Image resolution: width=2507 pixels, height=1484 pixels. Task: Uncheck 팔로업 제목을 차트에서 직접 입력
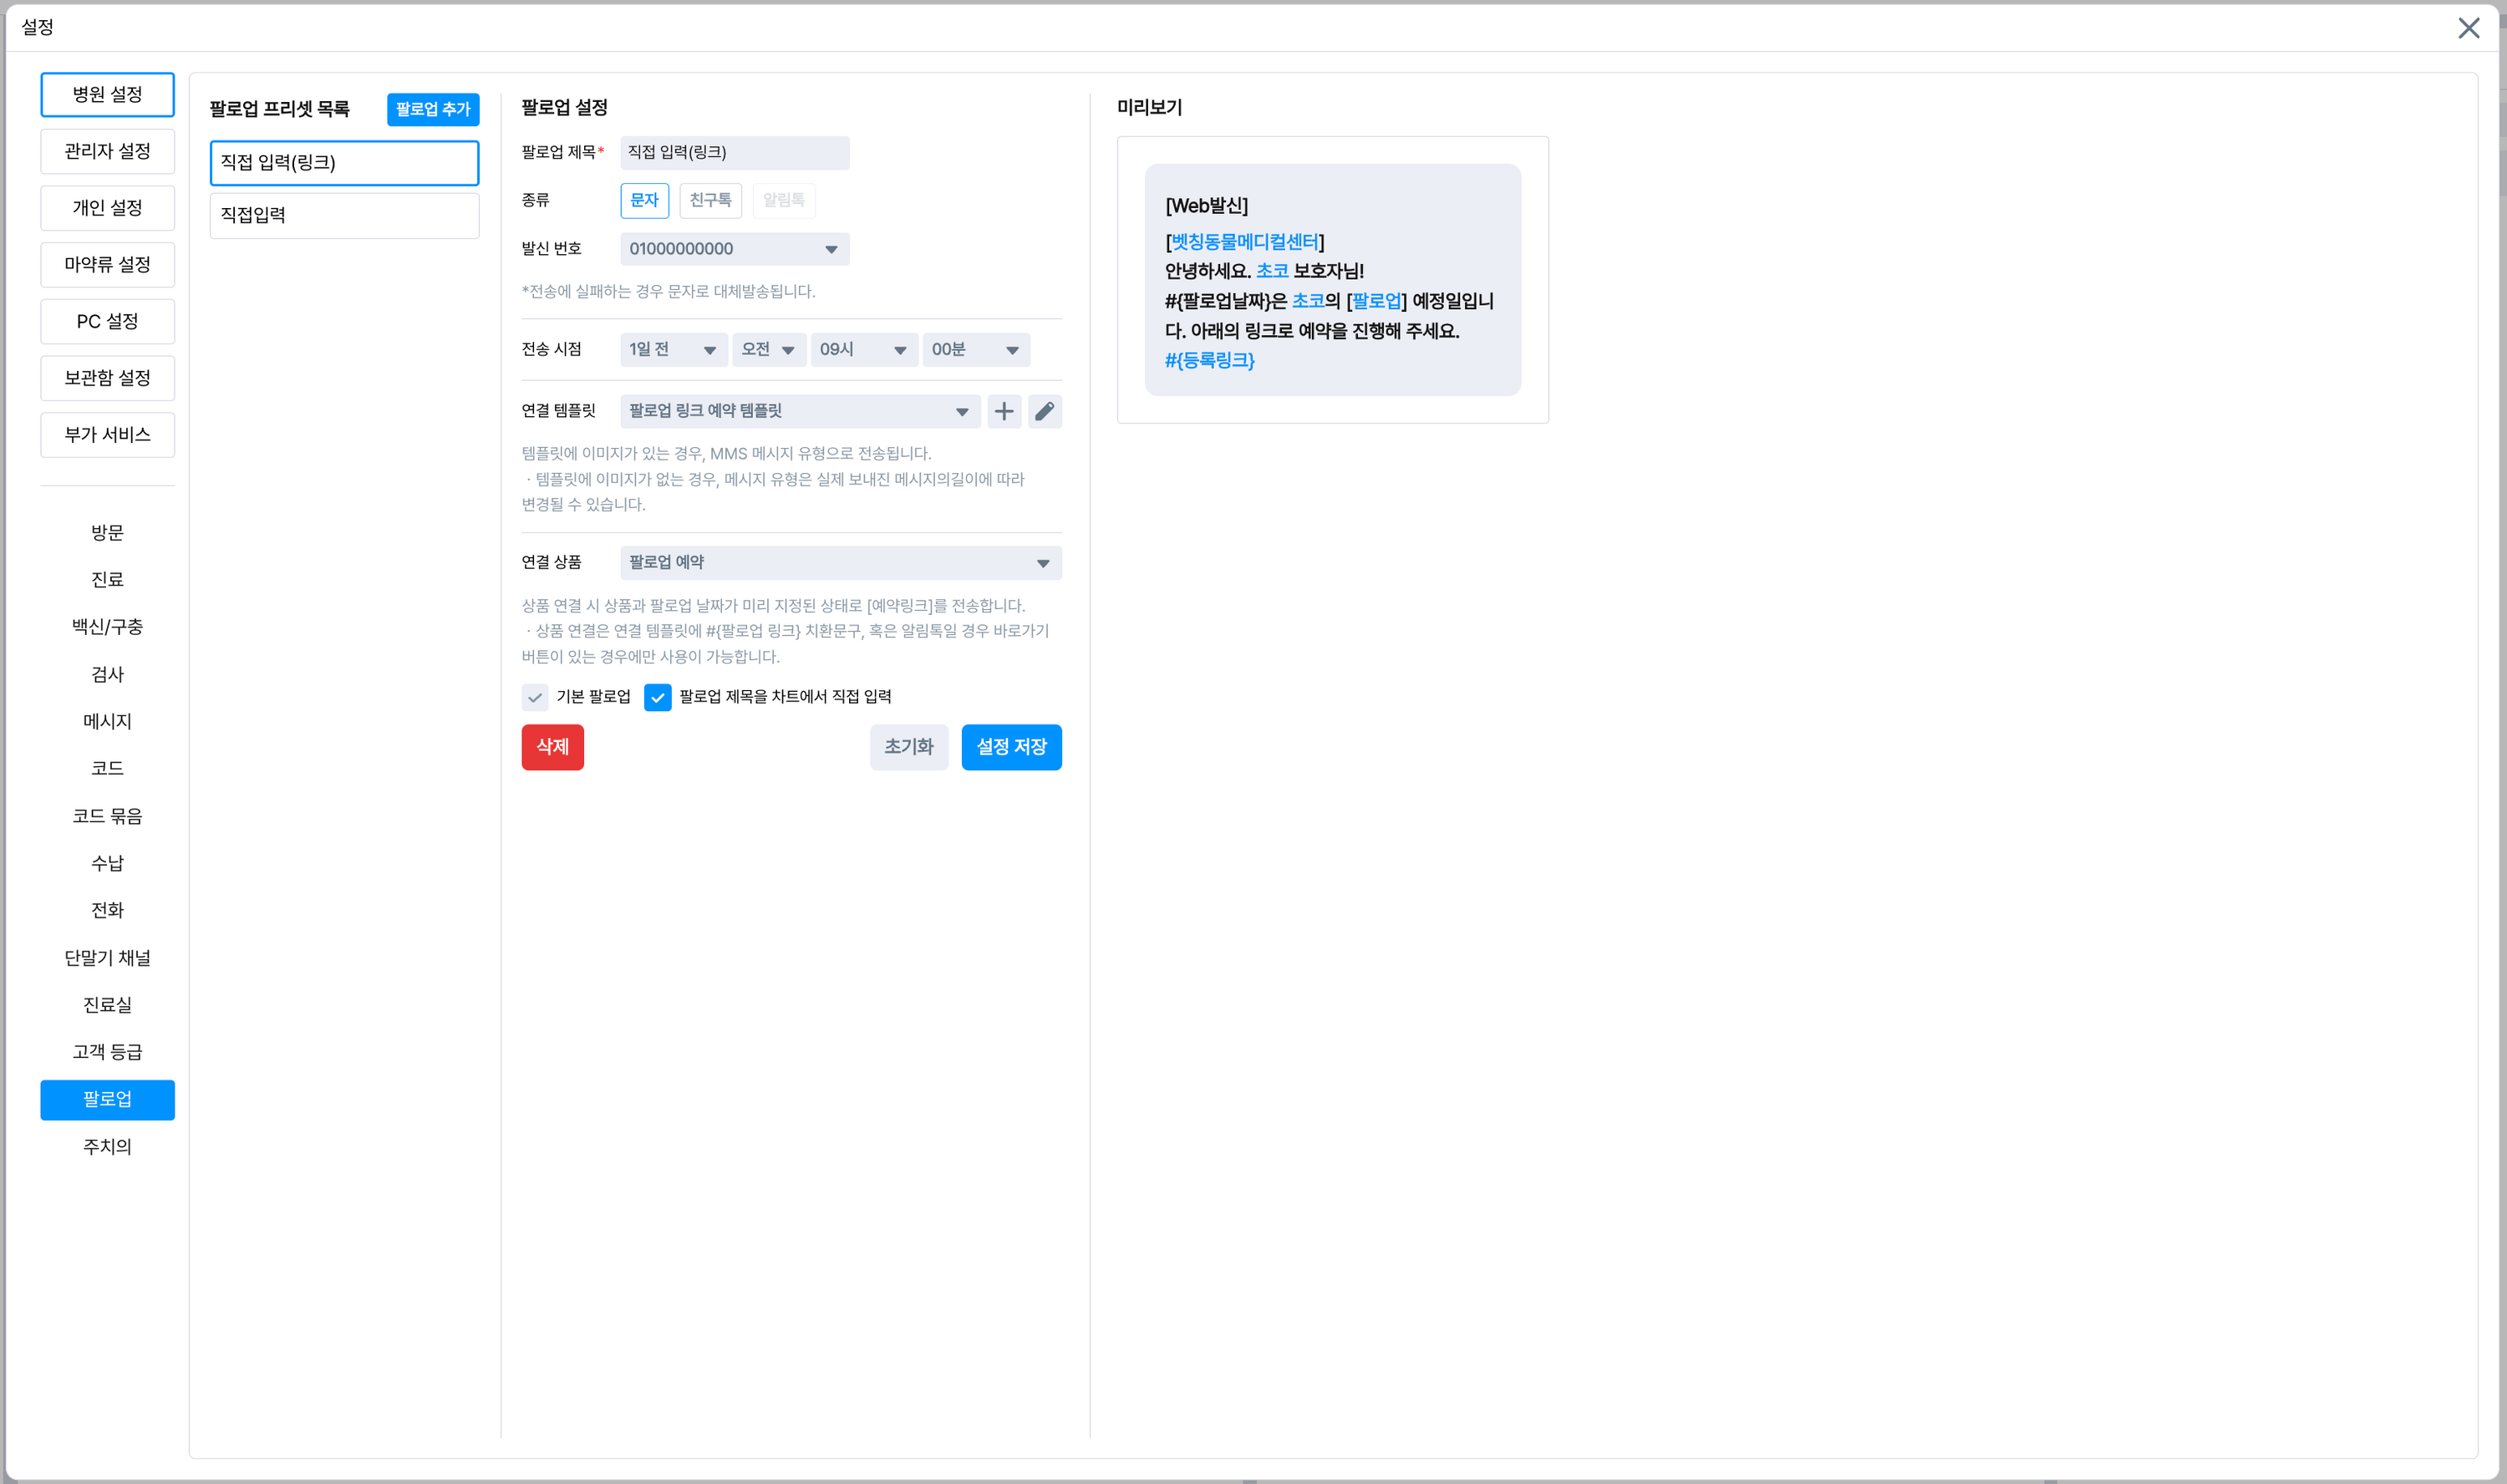[657, 697]
